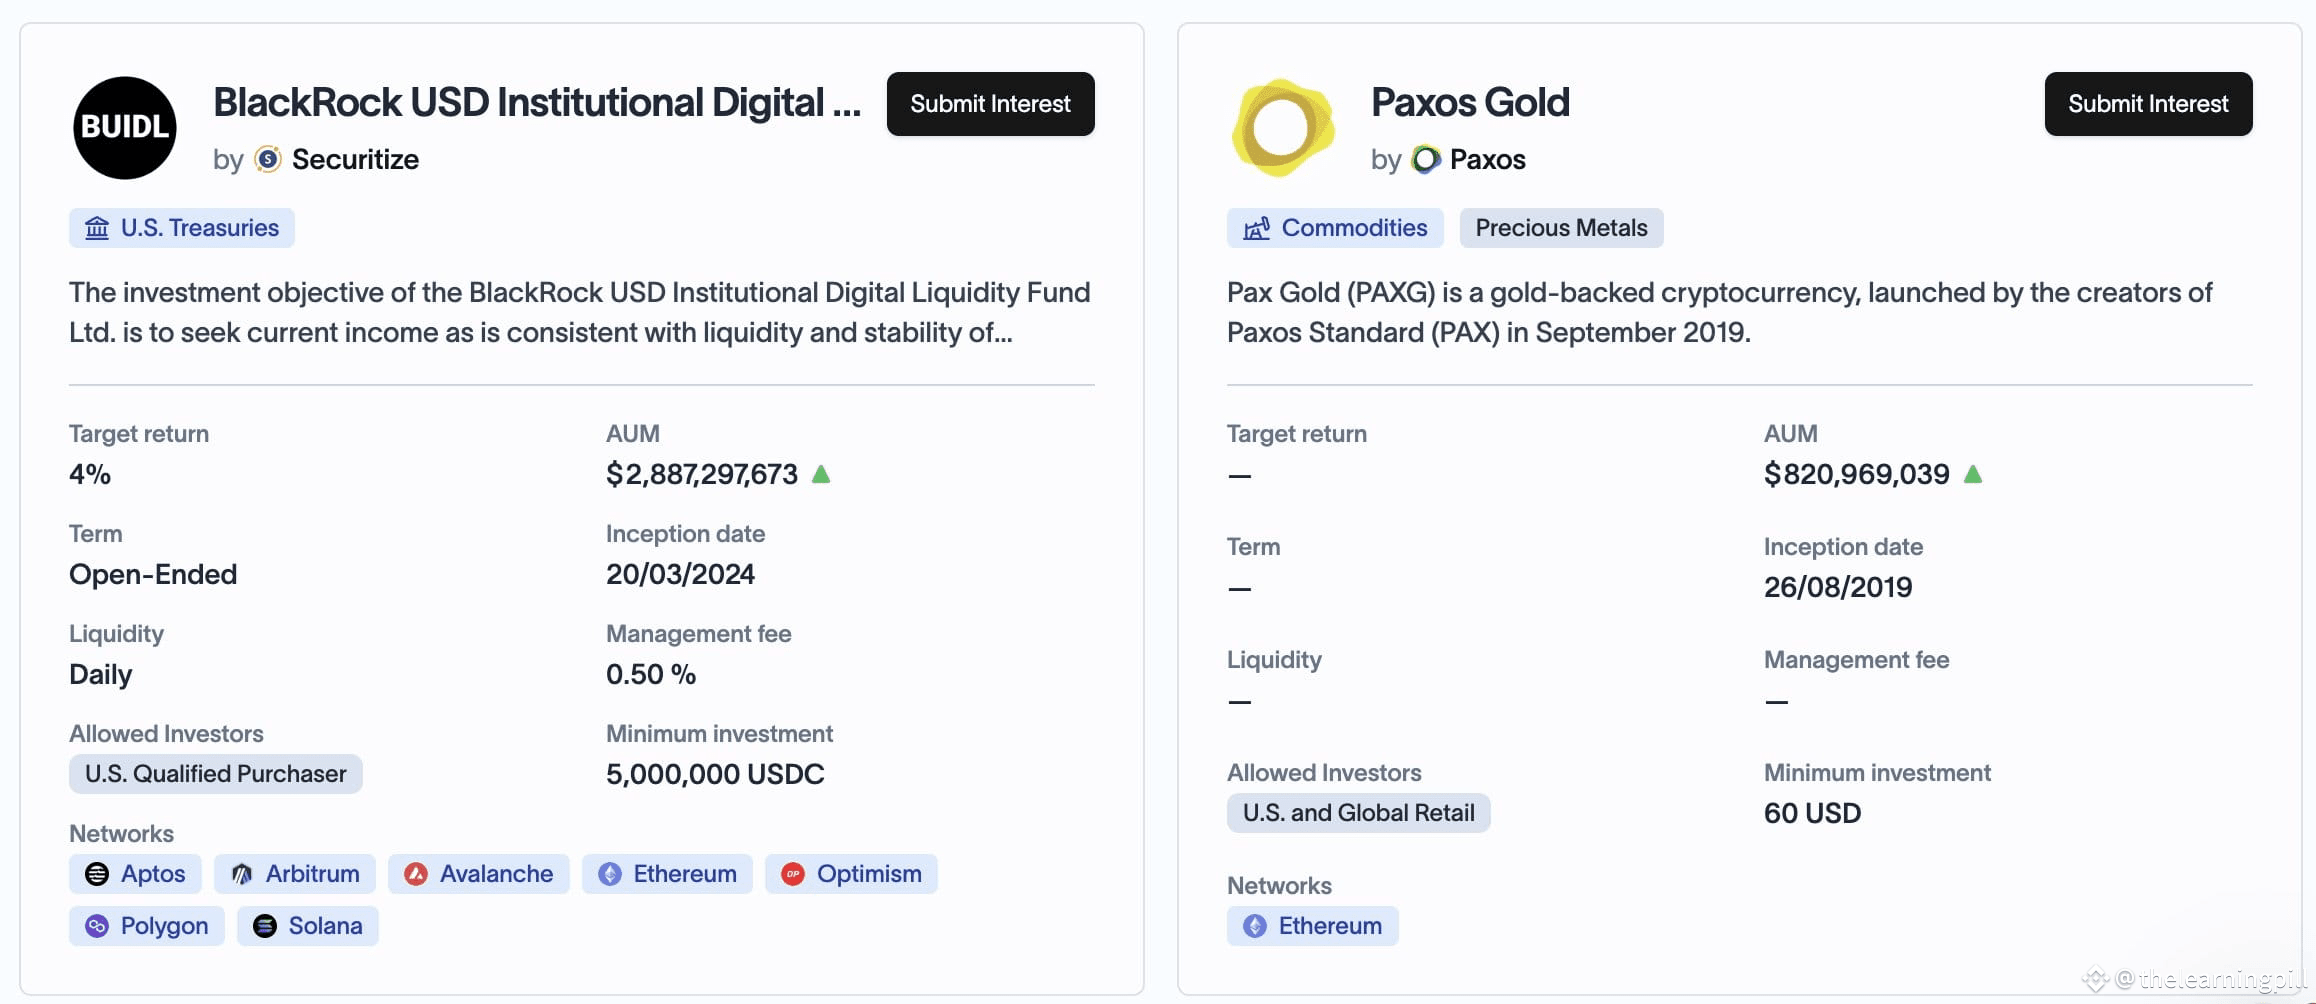Click the Paxos Gold token logo
The height and width of the screenshot is (1004, 2316).
(1283, 128)
